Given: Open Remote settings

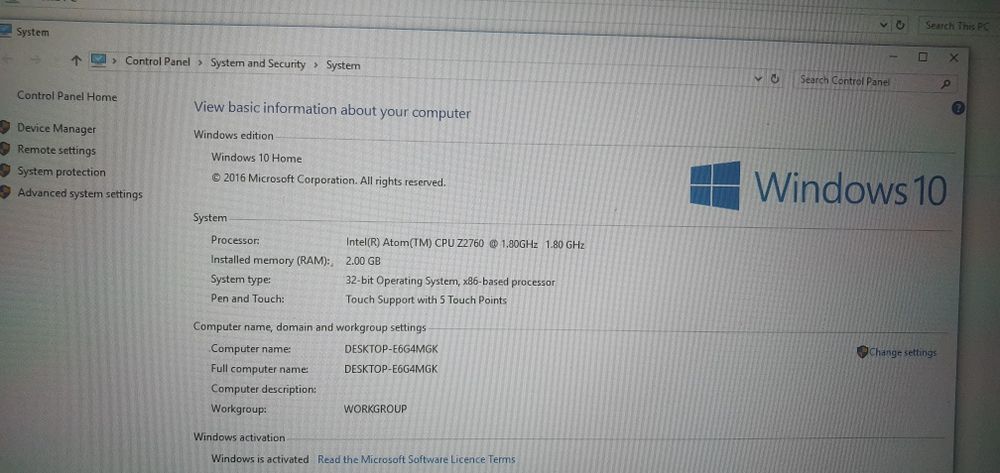Looking at the screenshot, I should click(57, 150).
